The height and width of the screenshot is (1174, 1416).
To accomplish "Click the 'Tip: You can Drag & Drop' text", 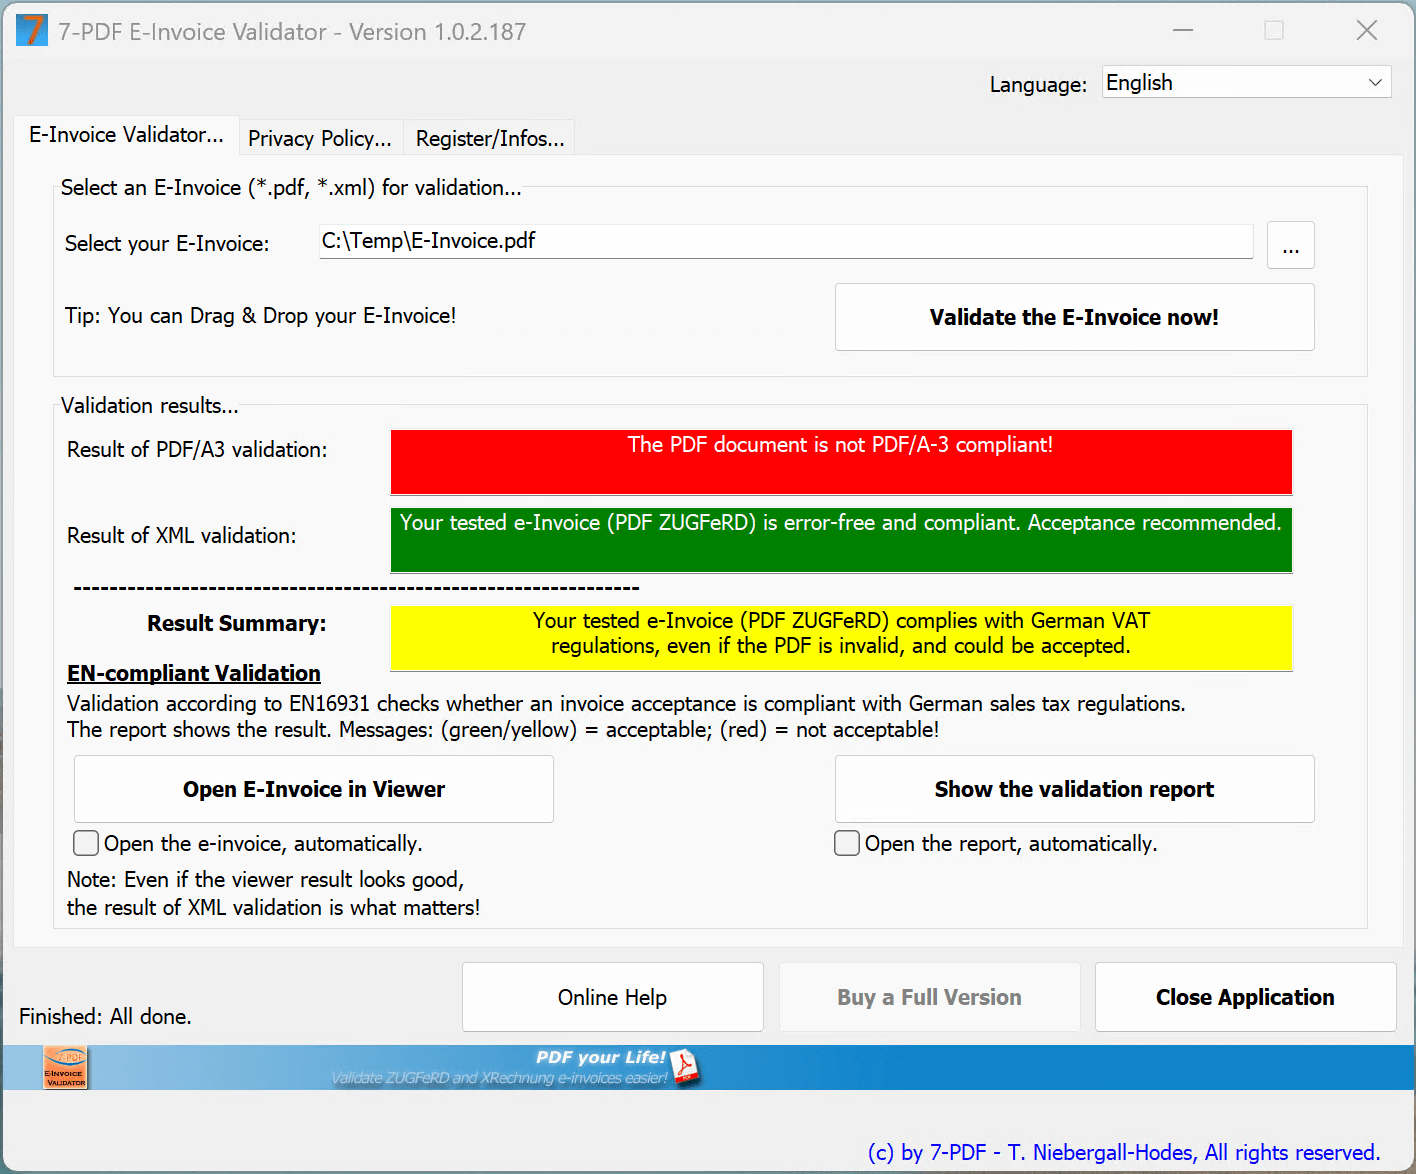I will (x=260, y=316).
